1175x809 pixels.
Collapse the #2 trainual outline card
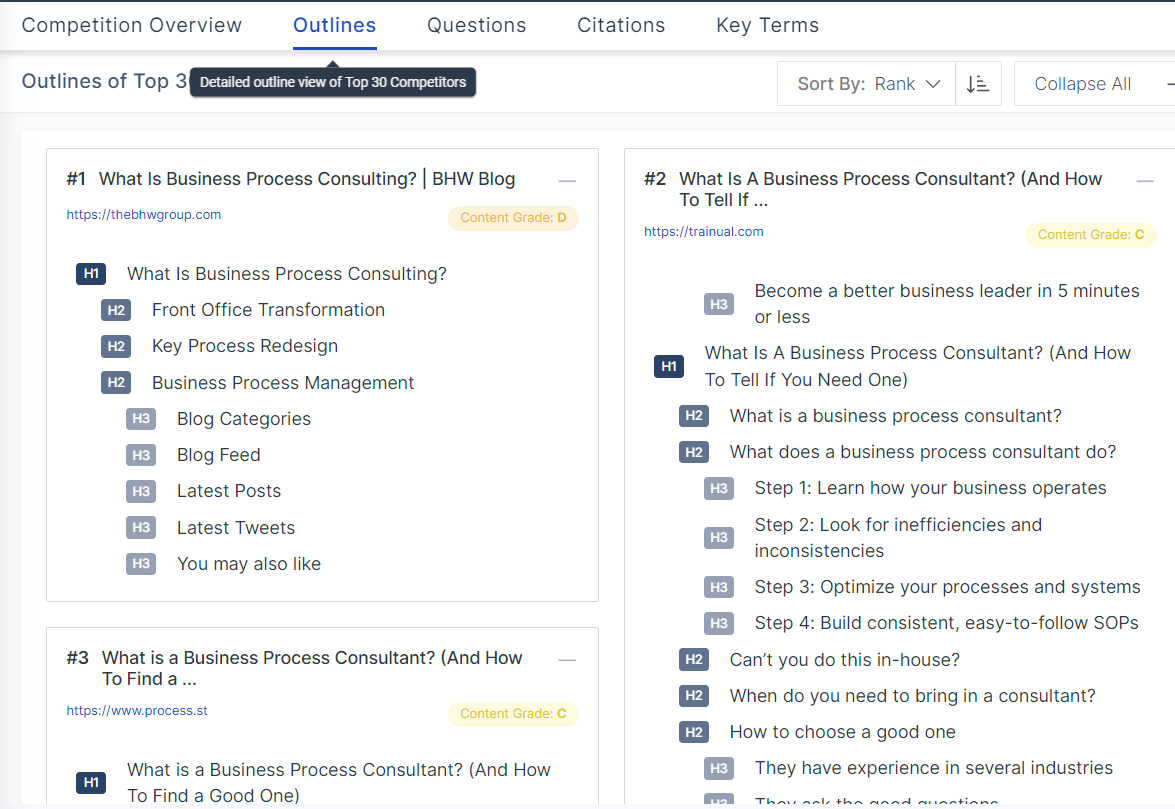[x=1146, y=181]
